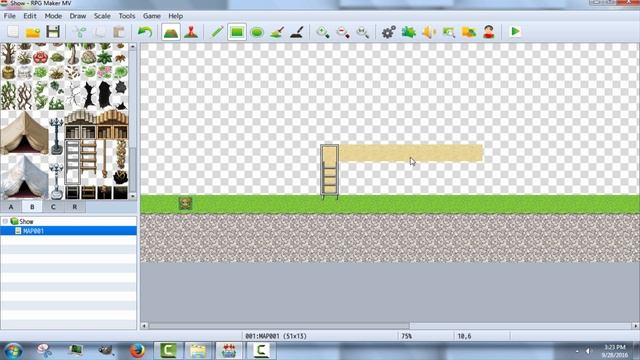Viewport: 640px width, 360px height.
Task: Click status text '001:MAP001 (51x13)'
Action: point(276,336)
